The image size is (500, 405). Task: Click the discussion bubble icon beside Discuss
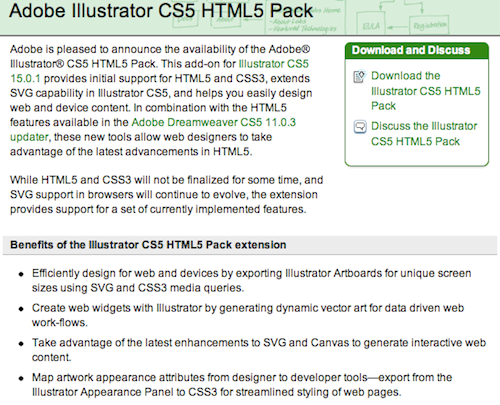(360, 127)
